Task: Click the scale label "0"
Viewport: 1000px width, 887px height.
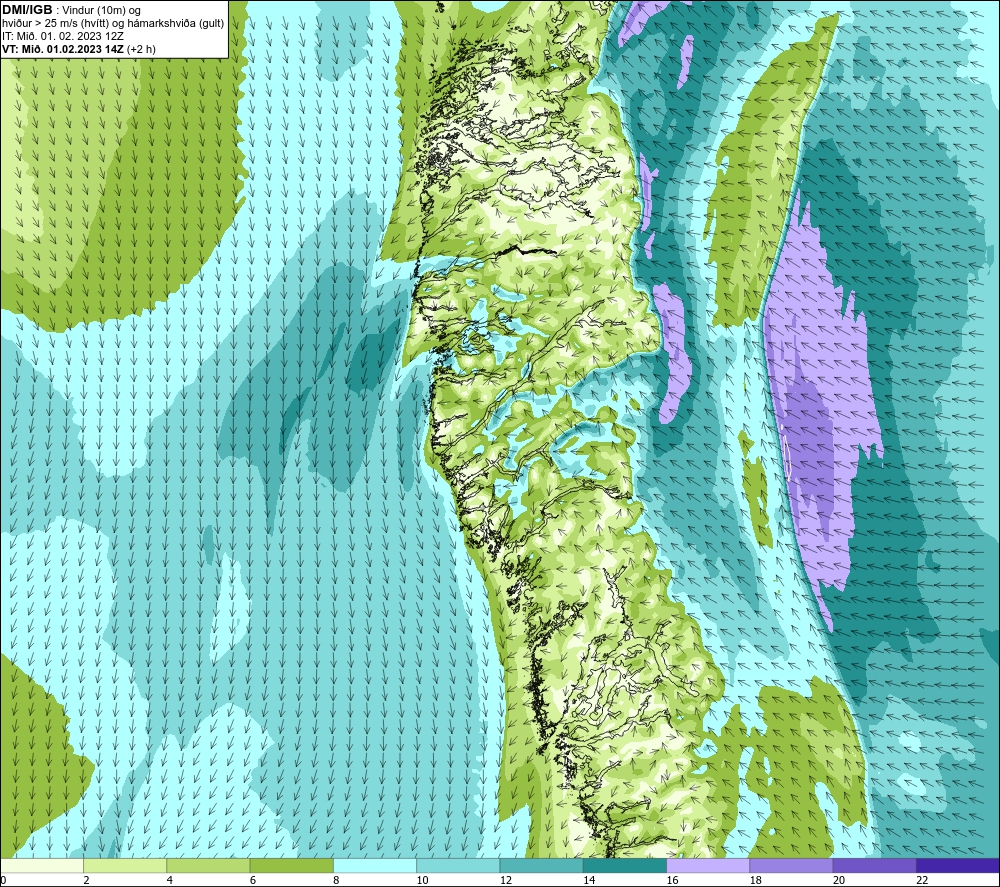Action: [x=3, y=880]
